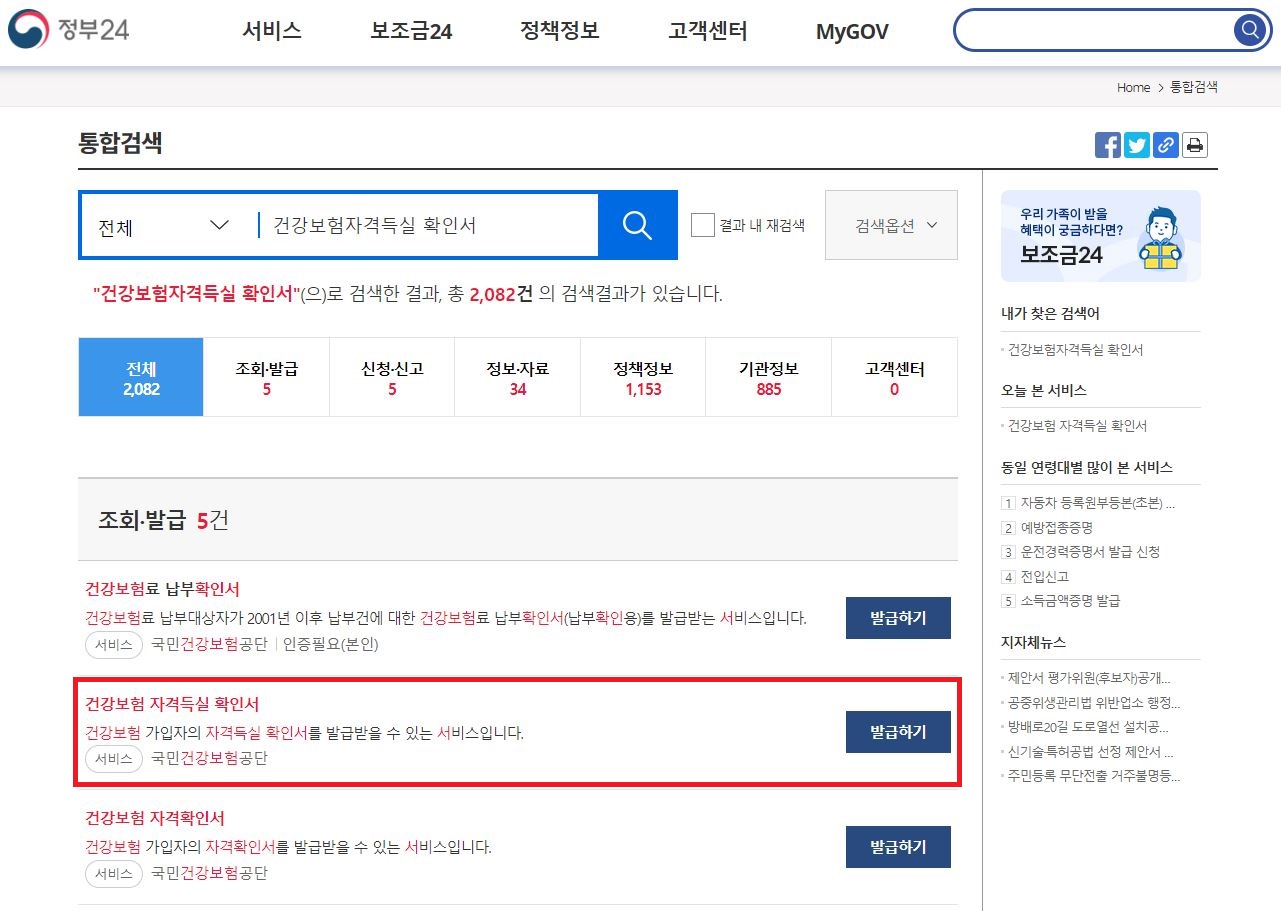Viewport: 1281px width, 911px height.
Task: Share results via the Facebook icon
Action: (1107, 145)
